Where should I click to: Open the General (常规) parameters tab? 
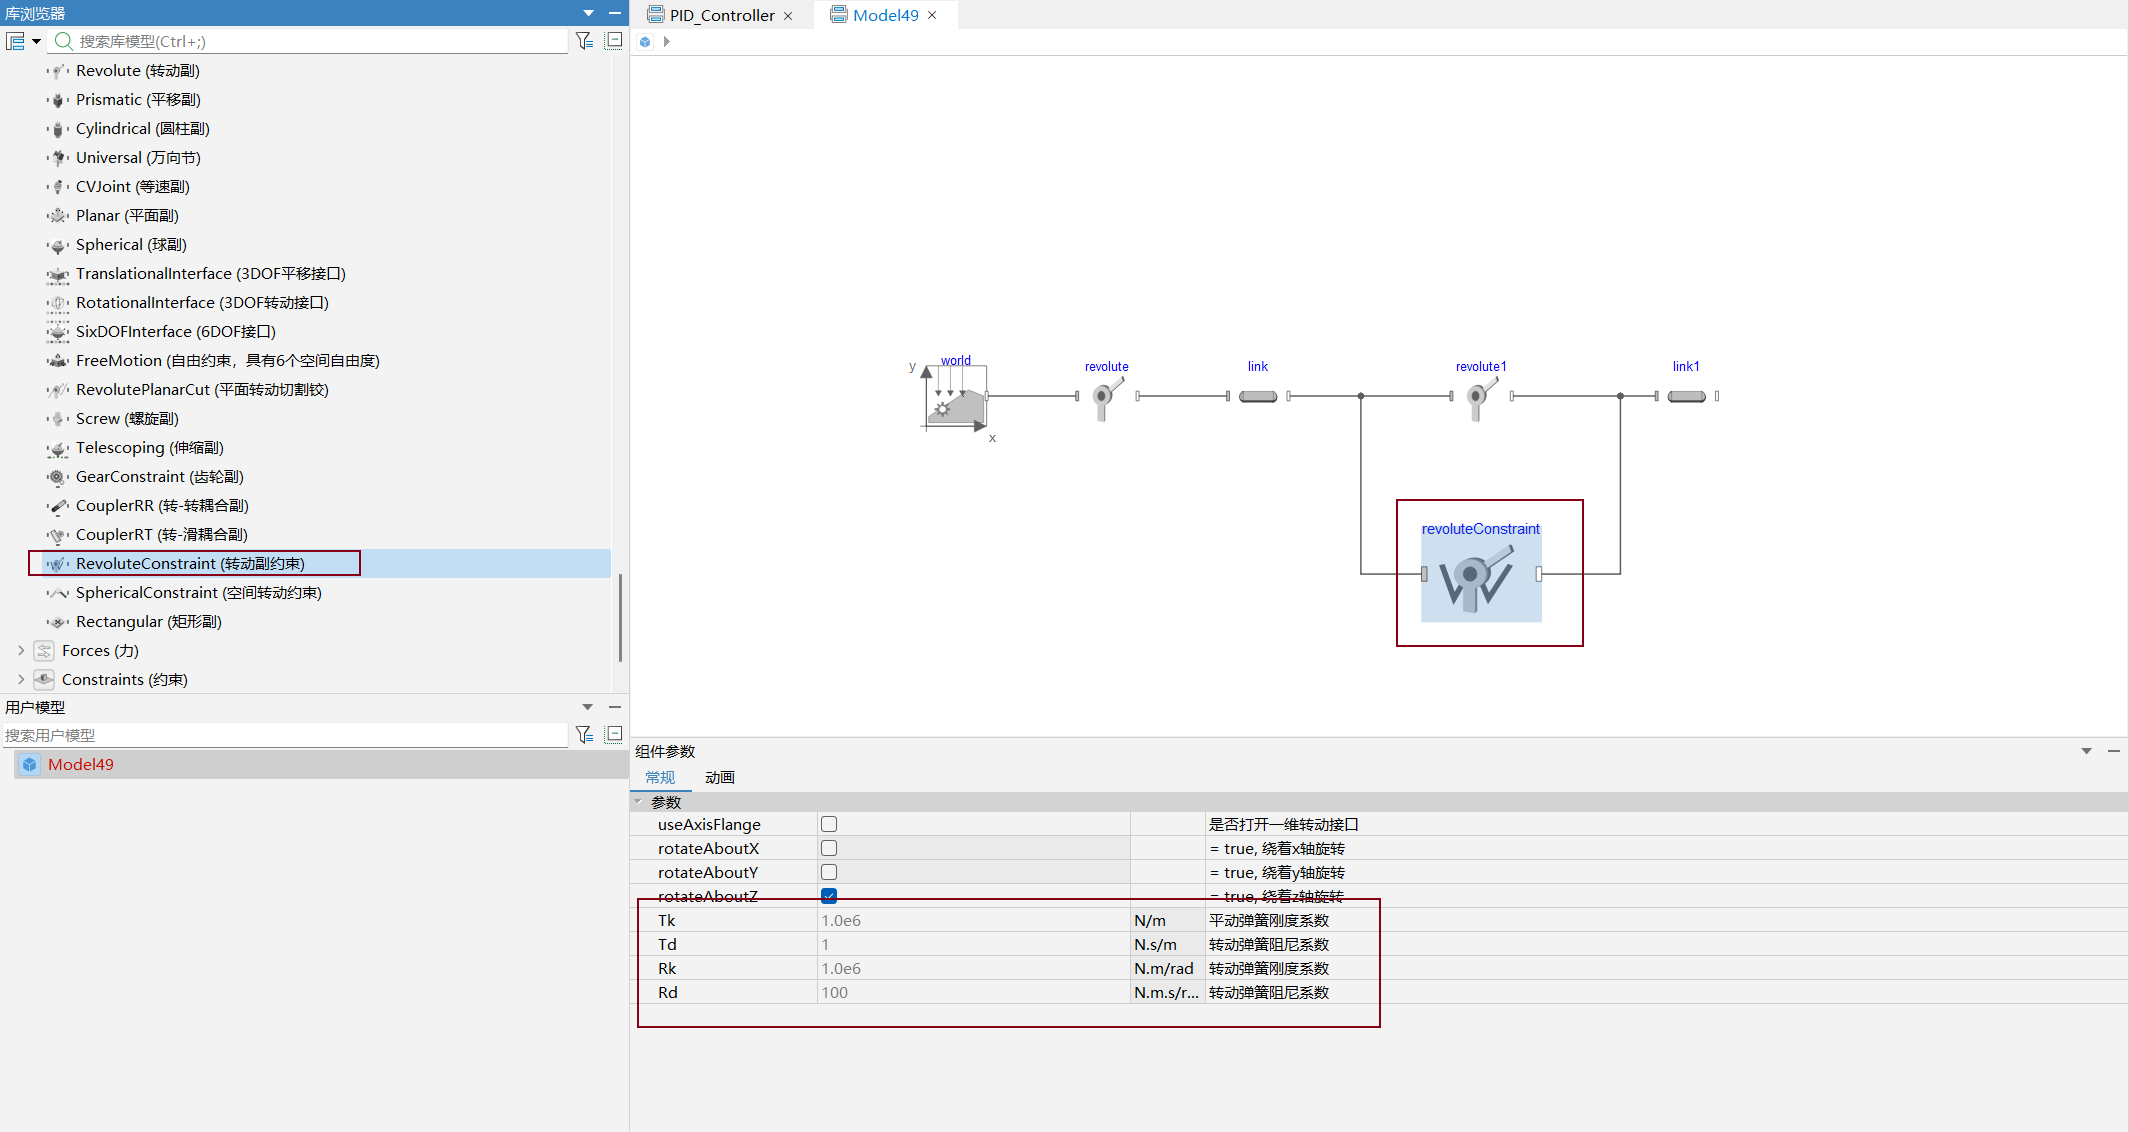coord(660,777)
